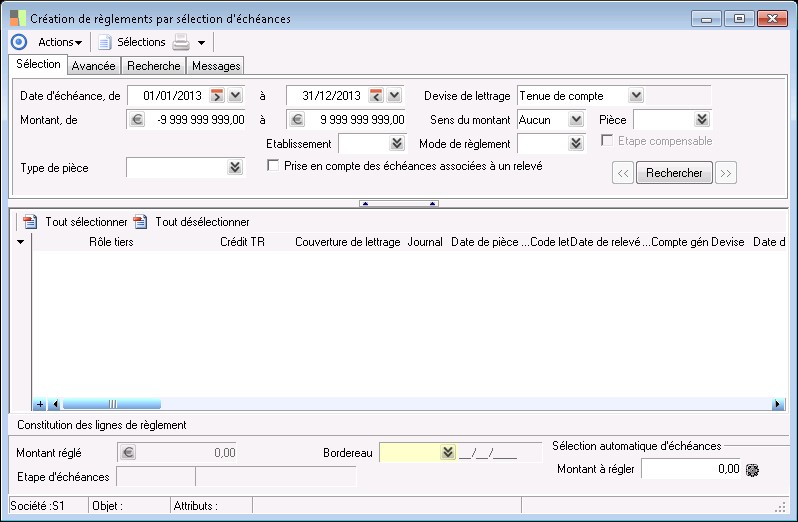Open start date dropdown arrow beside 01/01/2013
The image size is (798, 522).
click(235, 95)
